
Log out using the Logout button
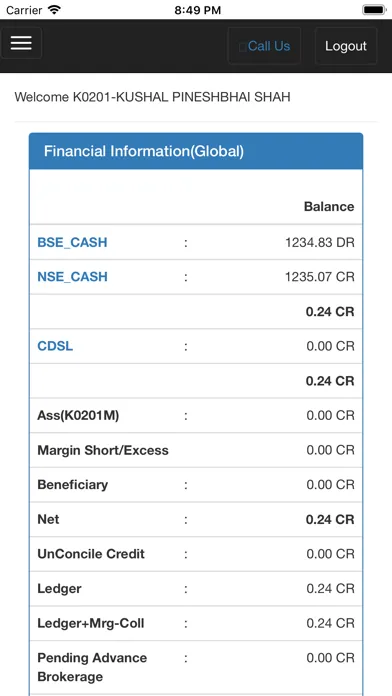click(x=346, y=46)
